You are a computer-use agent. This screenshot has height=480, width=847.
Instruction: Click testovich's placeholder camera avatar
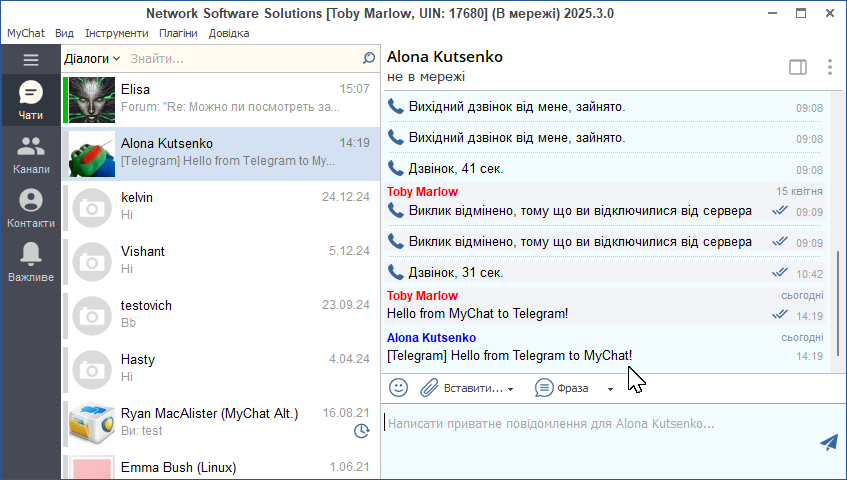(x=92, y=316)
